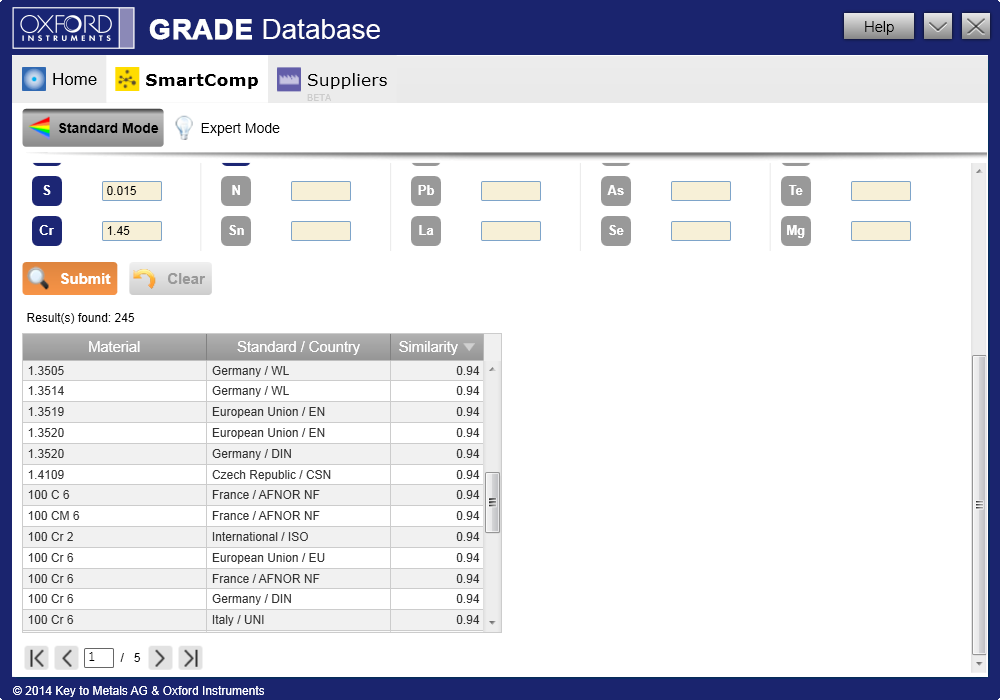This screenshot has height=700, width=1000.
Task: Toggle the Sn element button
Action: click(x=236, y=231)
